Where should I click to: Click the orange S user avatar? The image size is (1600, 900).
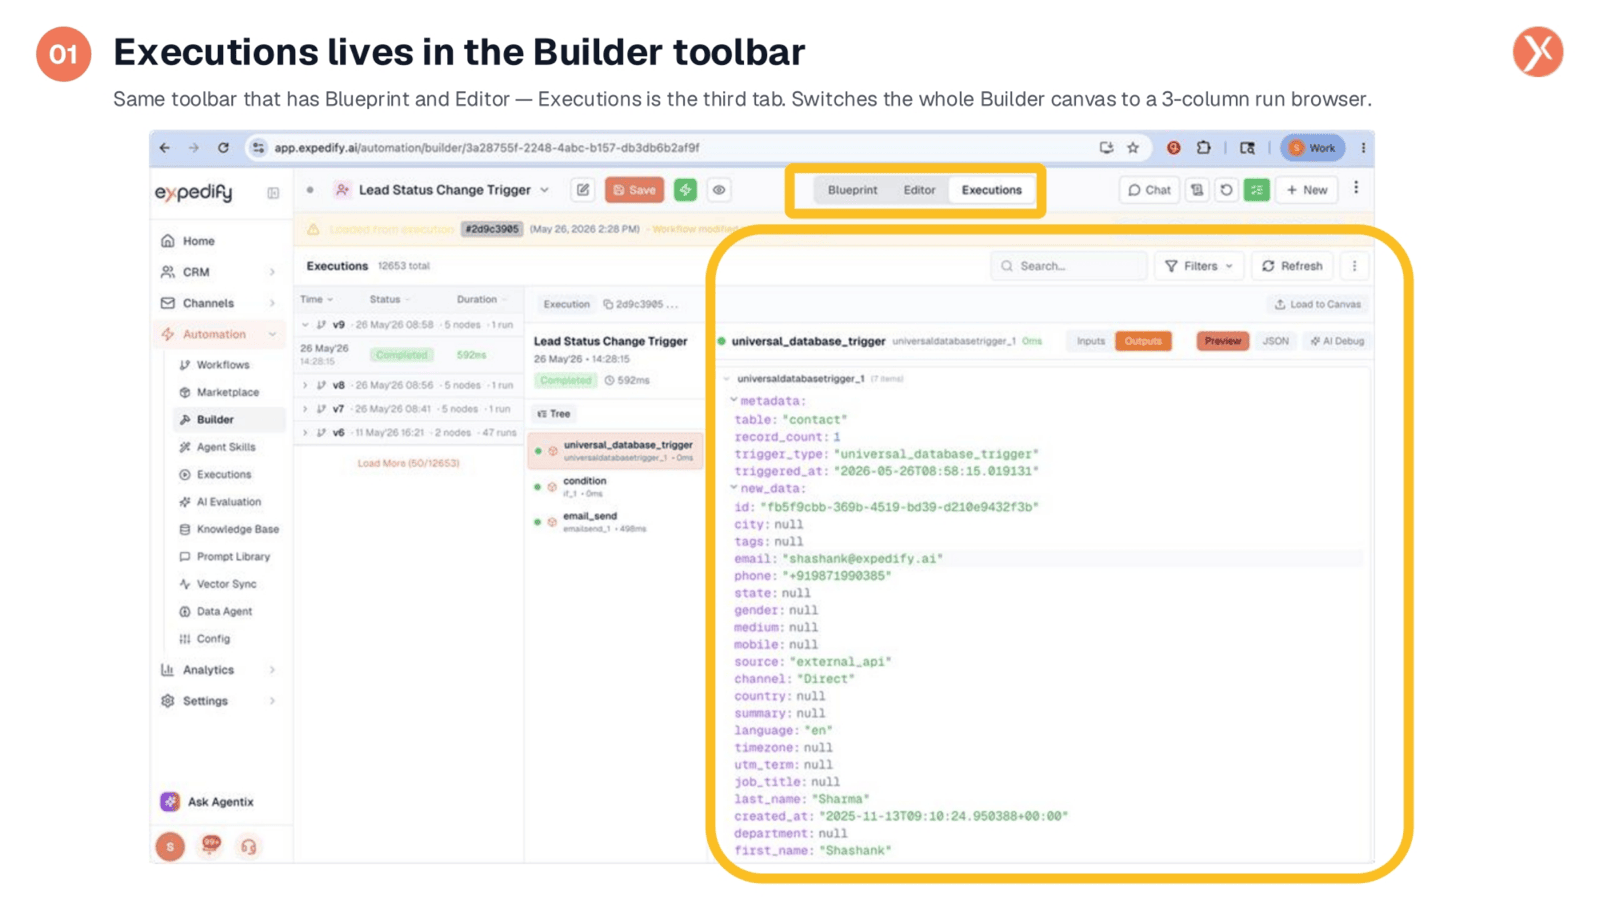[170, 847]
